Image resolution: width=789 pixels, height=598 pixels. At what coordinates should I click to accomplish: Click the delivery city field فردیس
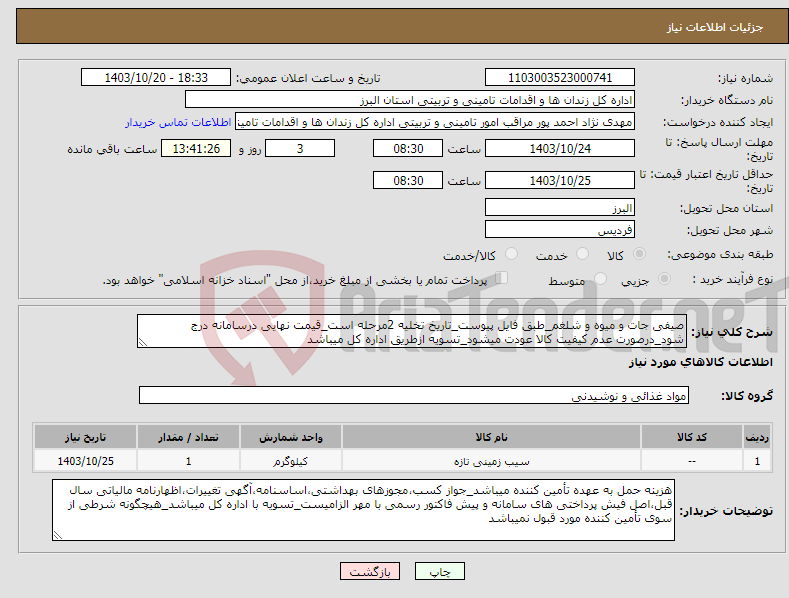pyautogui.click(x=560, y=230)
